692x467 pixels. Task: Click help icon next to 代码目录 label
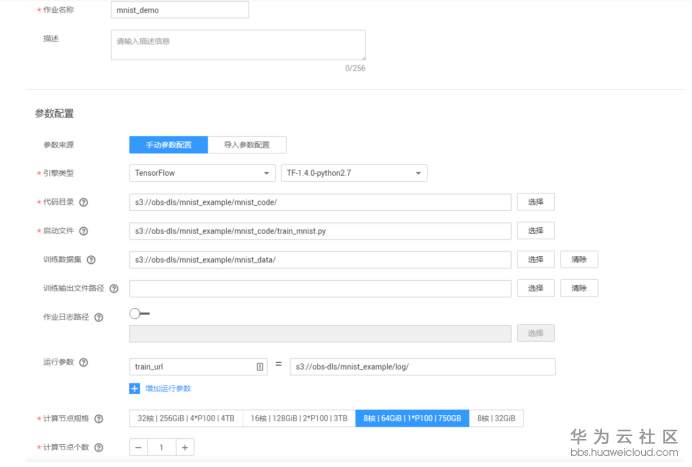click(83, 202)
